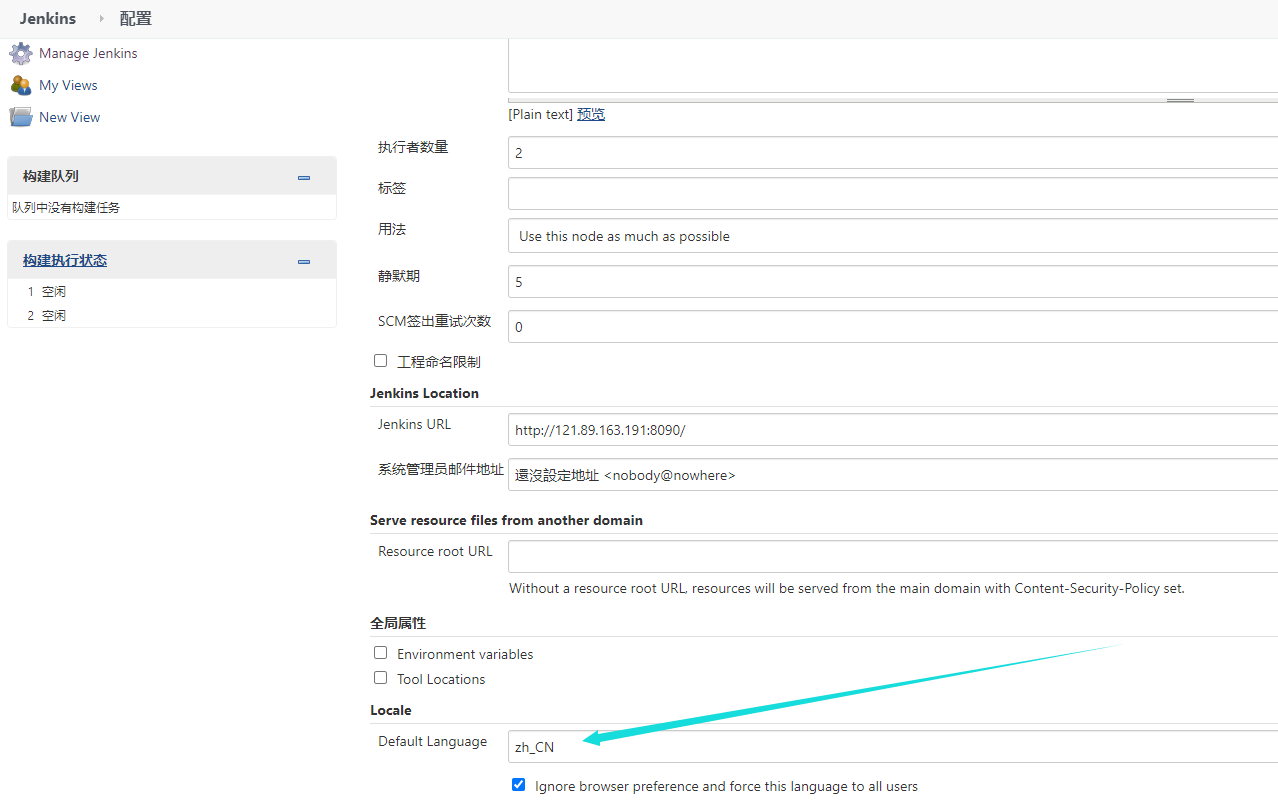Open the 构建执行状态 link
This screenshot has width=1278, height=811.
65,260
